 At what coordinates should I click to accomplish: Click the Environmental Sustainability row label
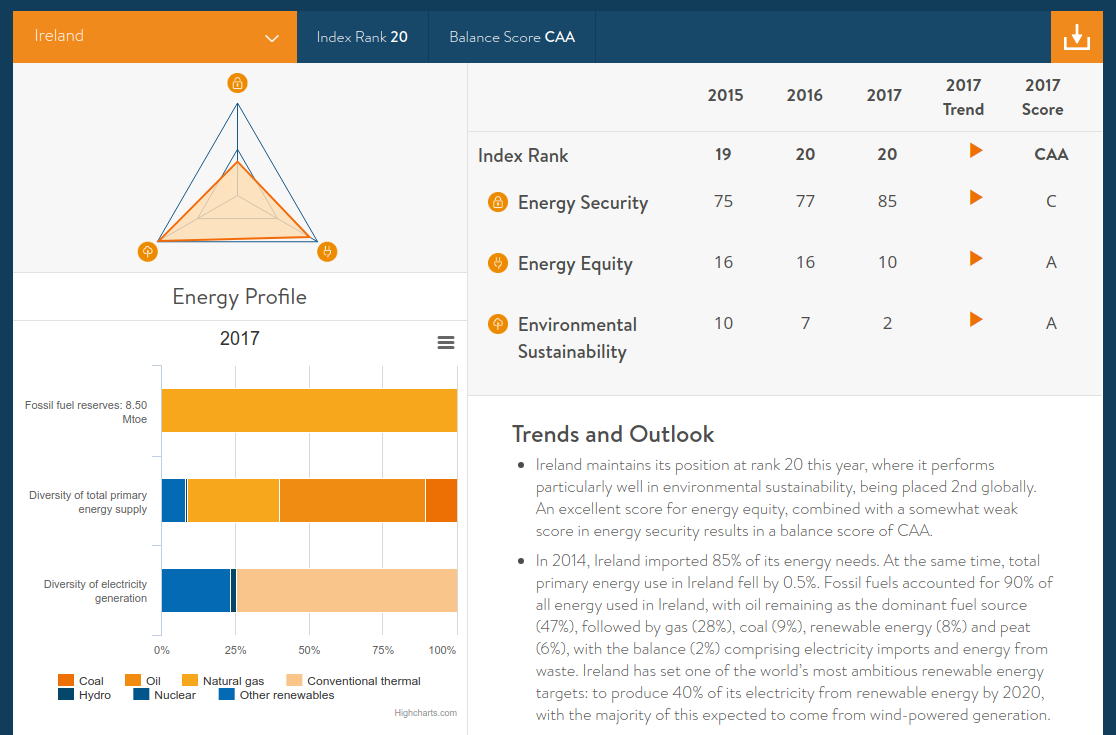point(577,338)
